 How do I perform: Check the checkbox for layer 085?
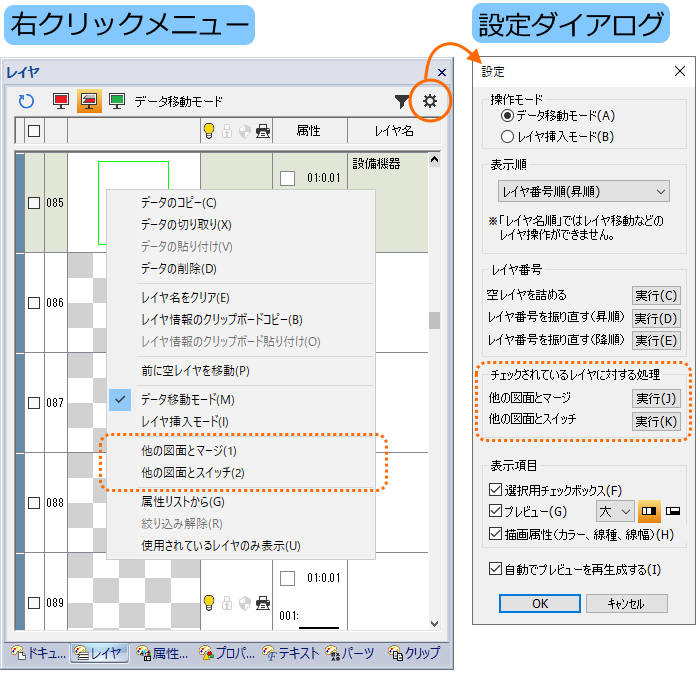(34, 203)
